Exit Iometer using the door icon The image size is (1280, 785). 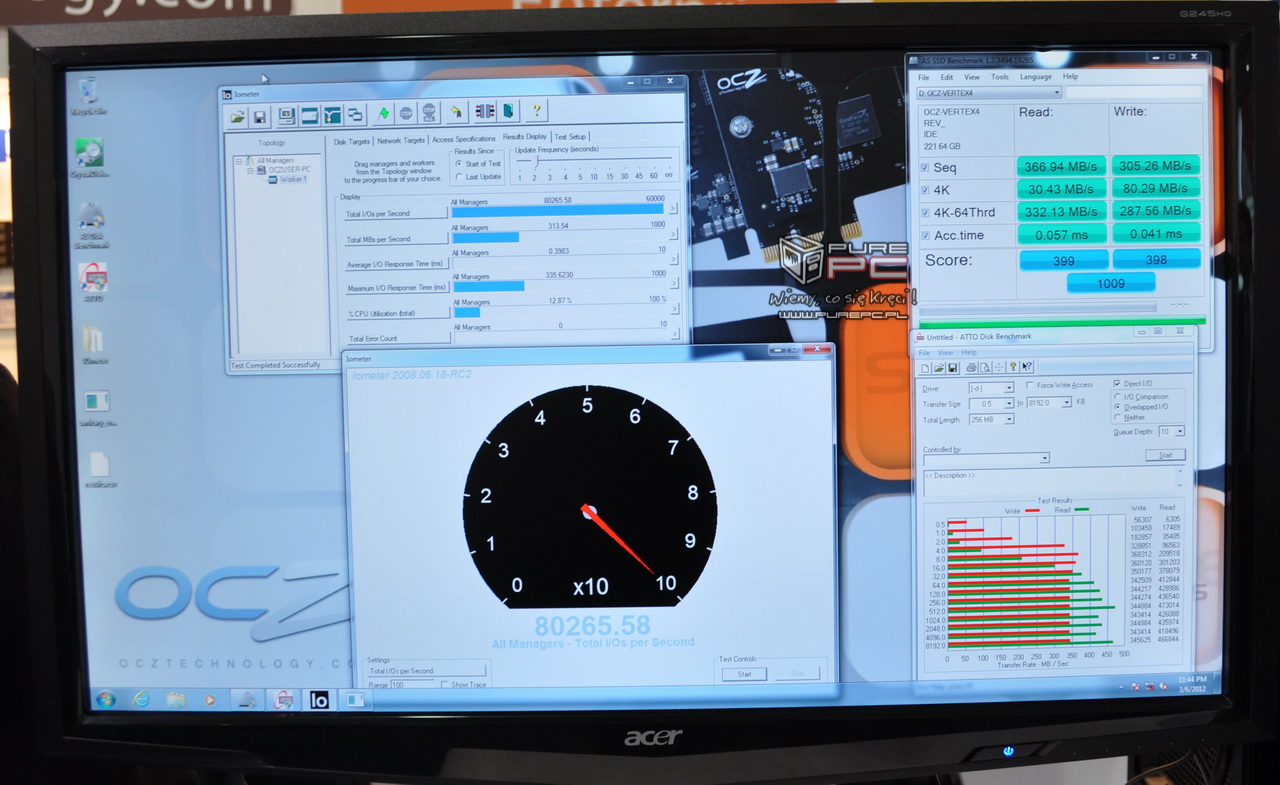point(509,111)
